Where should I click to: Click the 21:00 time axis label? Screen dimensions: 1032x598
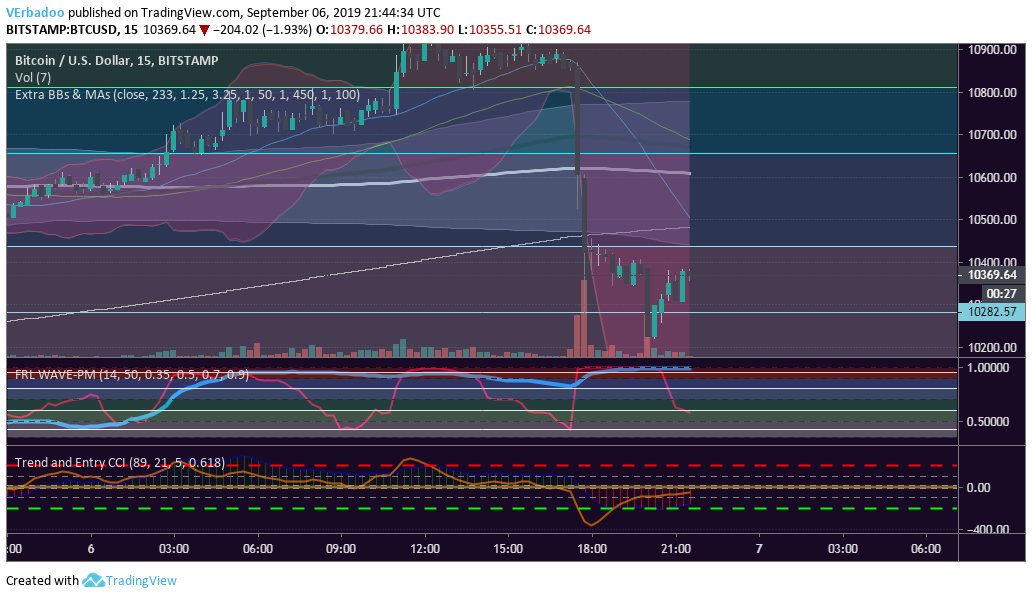(x=675, y=549)
